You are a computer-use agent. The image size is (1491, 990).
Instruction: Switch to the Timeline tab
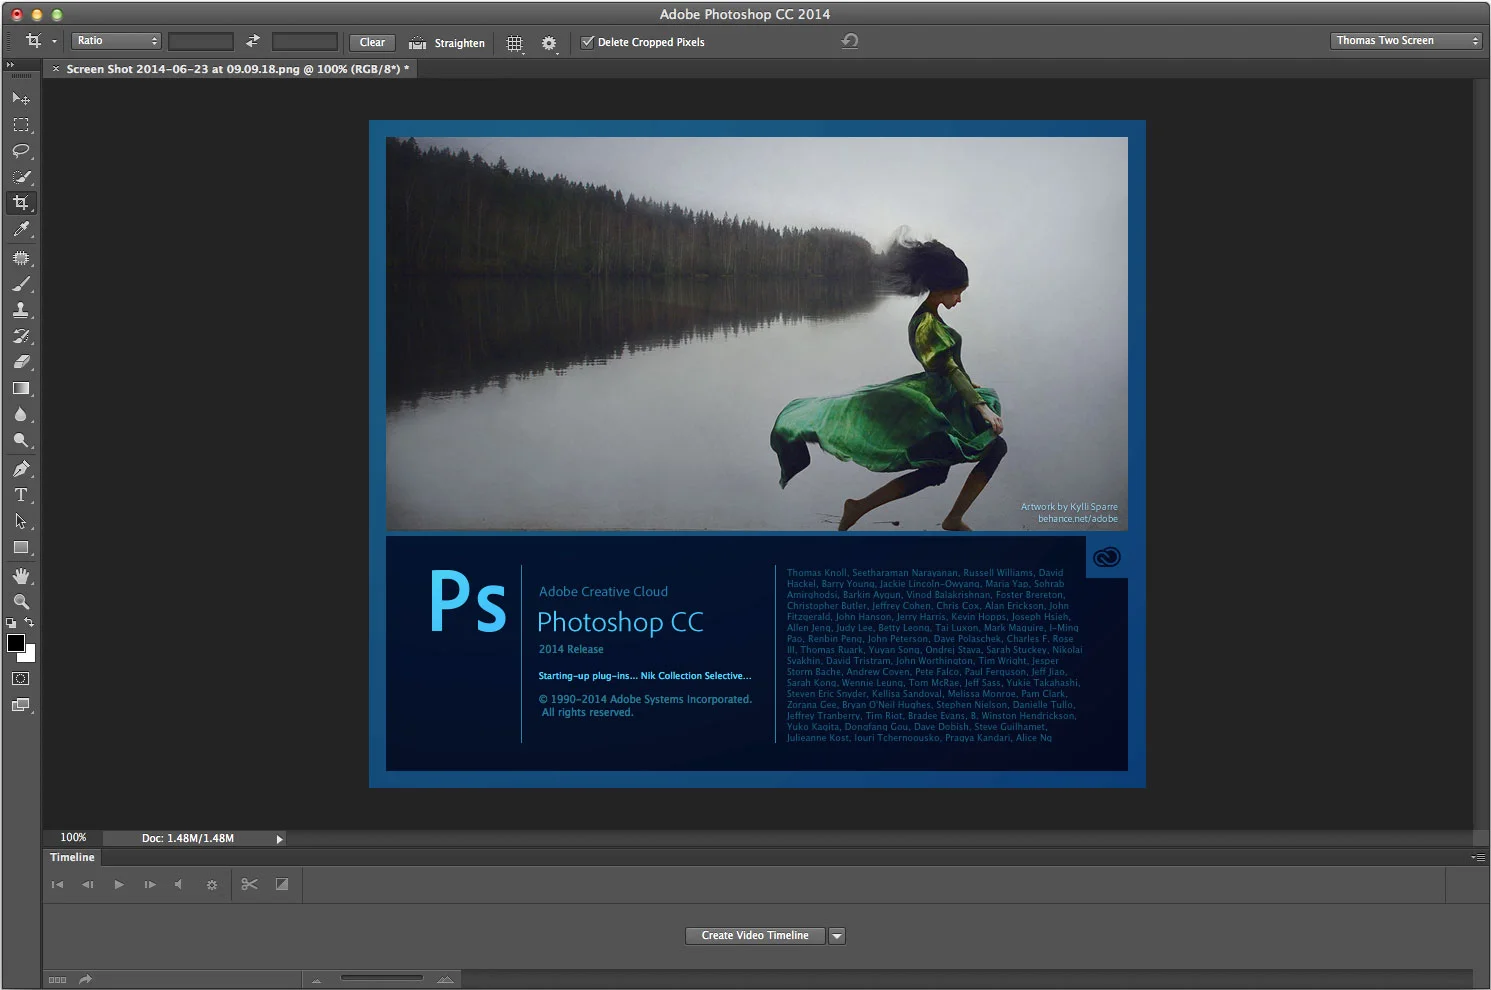pos(71,857)
